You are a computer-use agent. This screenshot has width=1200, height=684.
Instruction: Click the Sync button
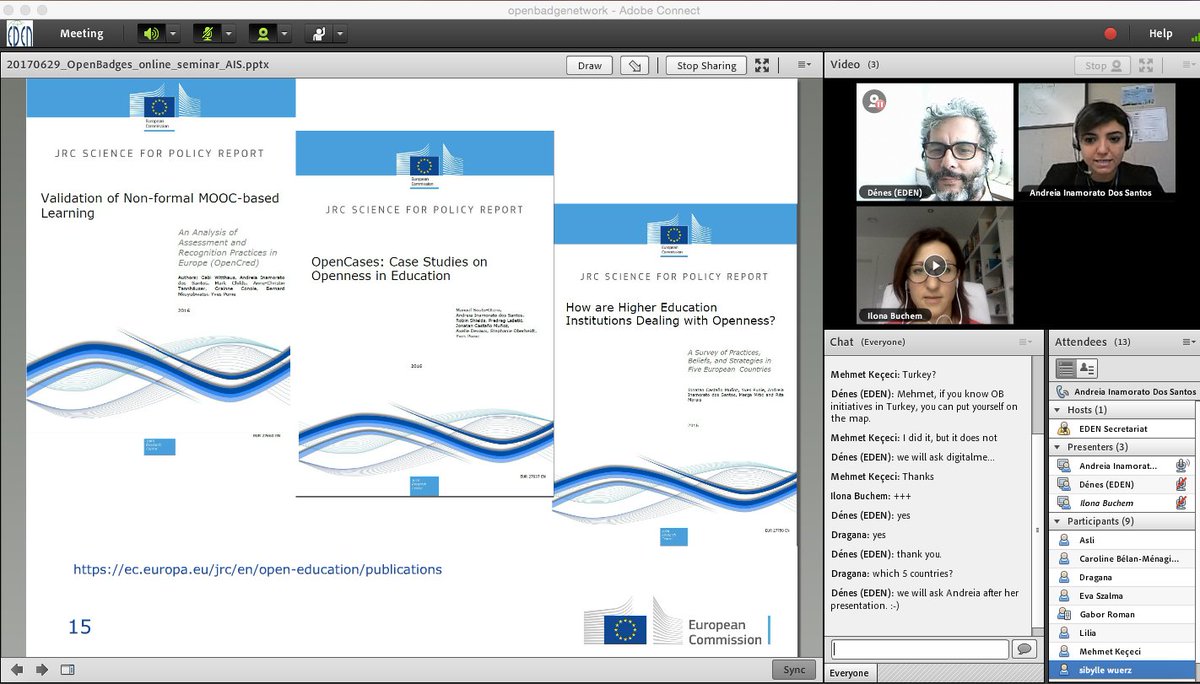(794, 670)
